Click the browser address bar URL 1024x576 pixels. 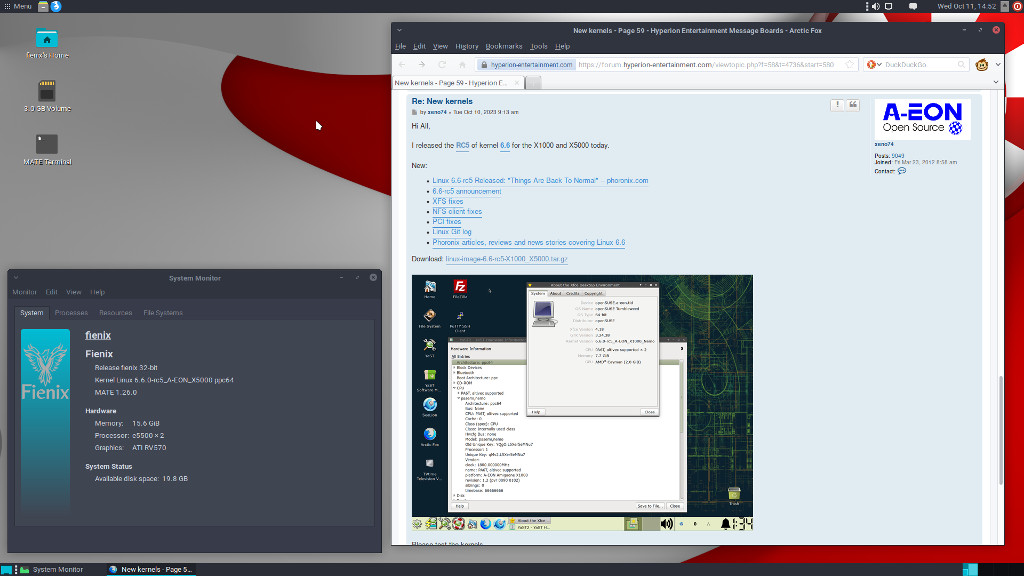point(706,65)
